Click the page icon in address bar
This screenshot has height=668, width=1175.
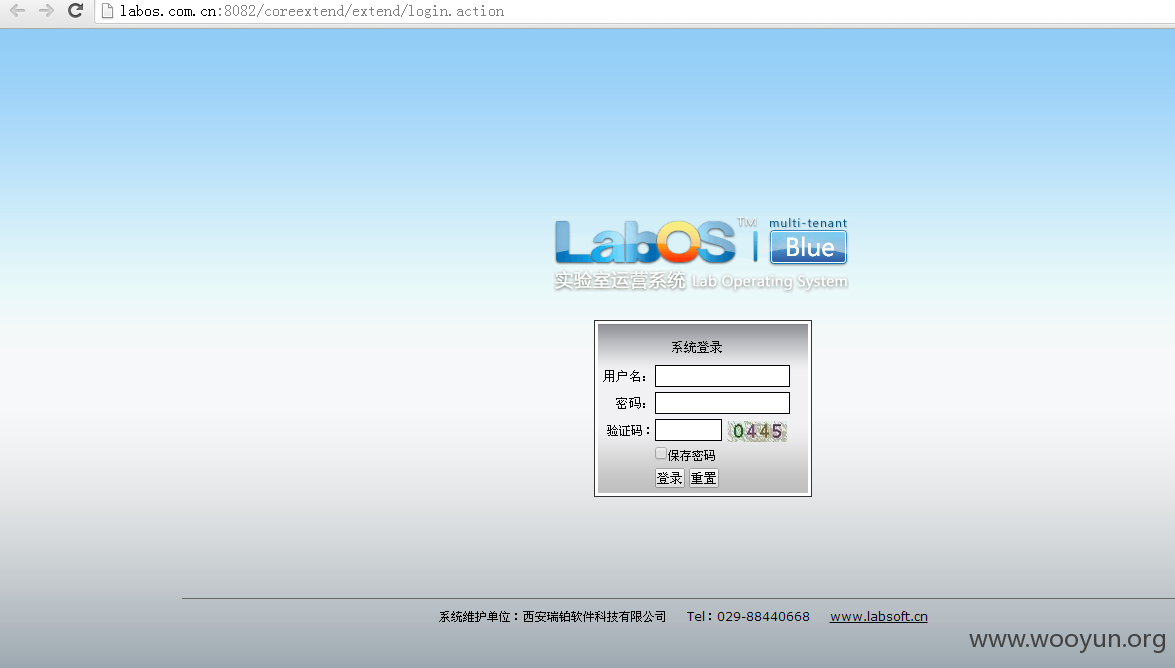click(x=107, y=10)
